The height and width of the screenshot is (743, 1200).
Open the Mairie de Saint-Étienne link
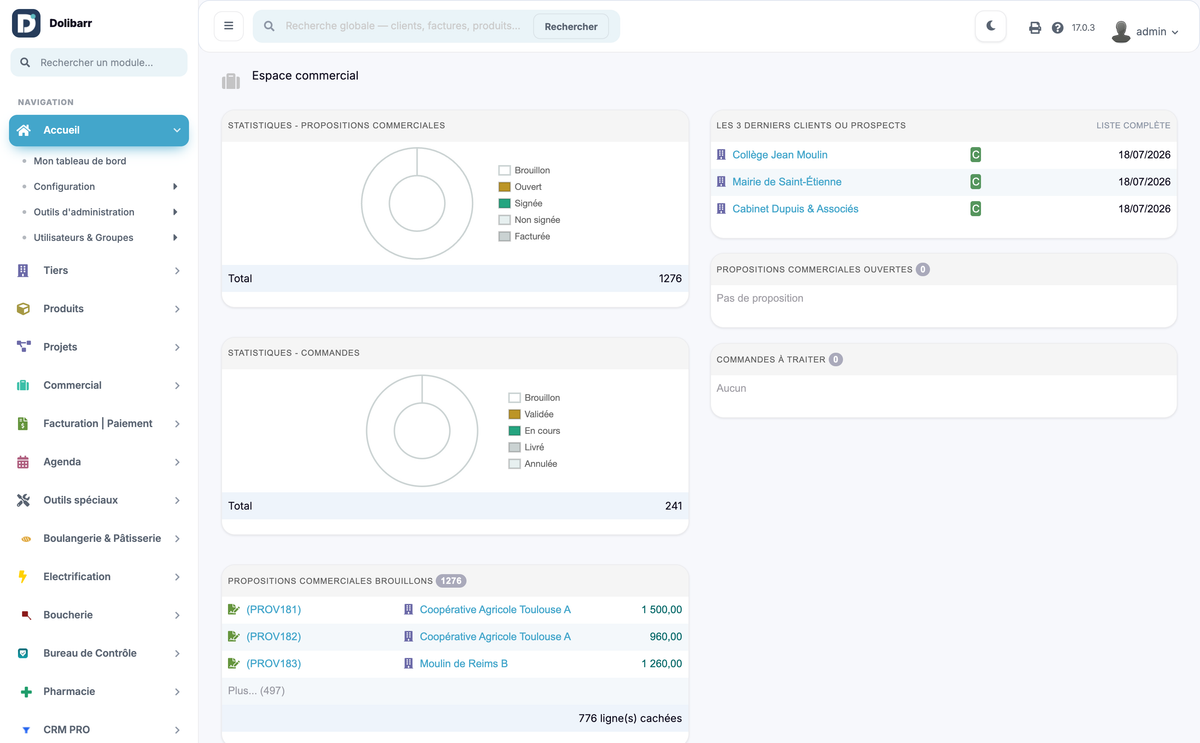pos(787,182)
